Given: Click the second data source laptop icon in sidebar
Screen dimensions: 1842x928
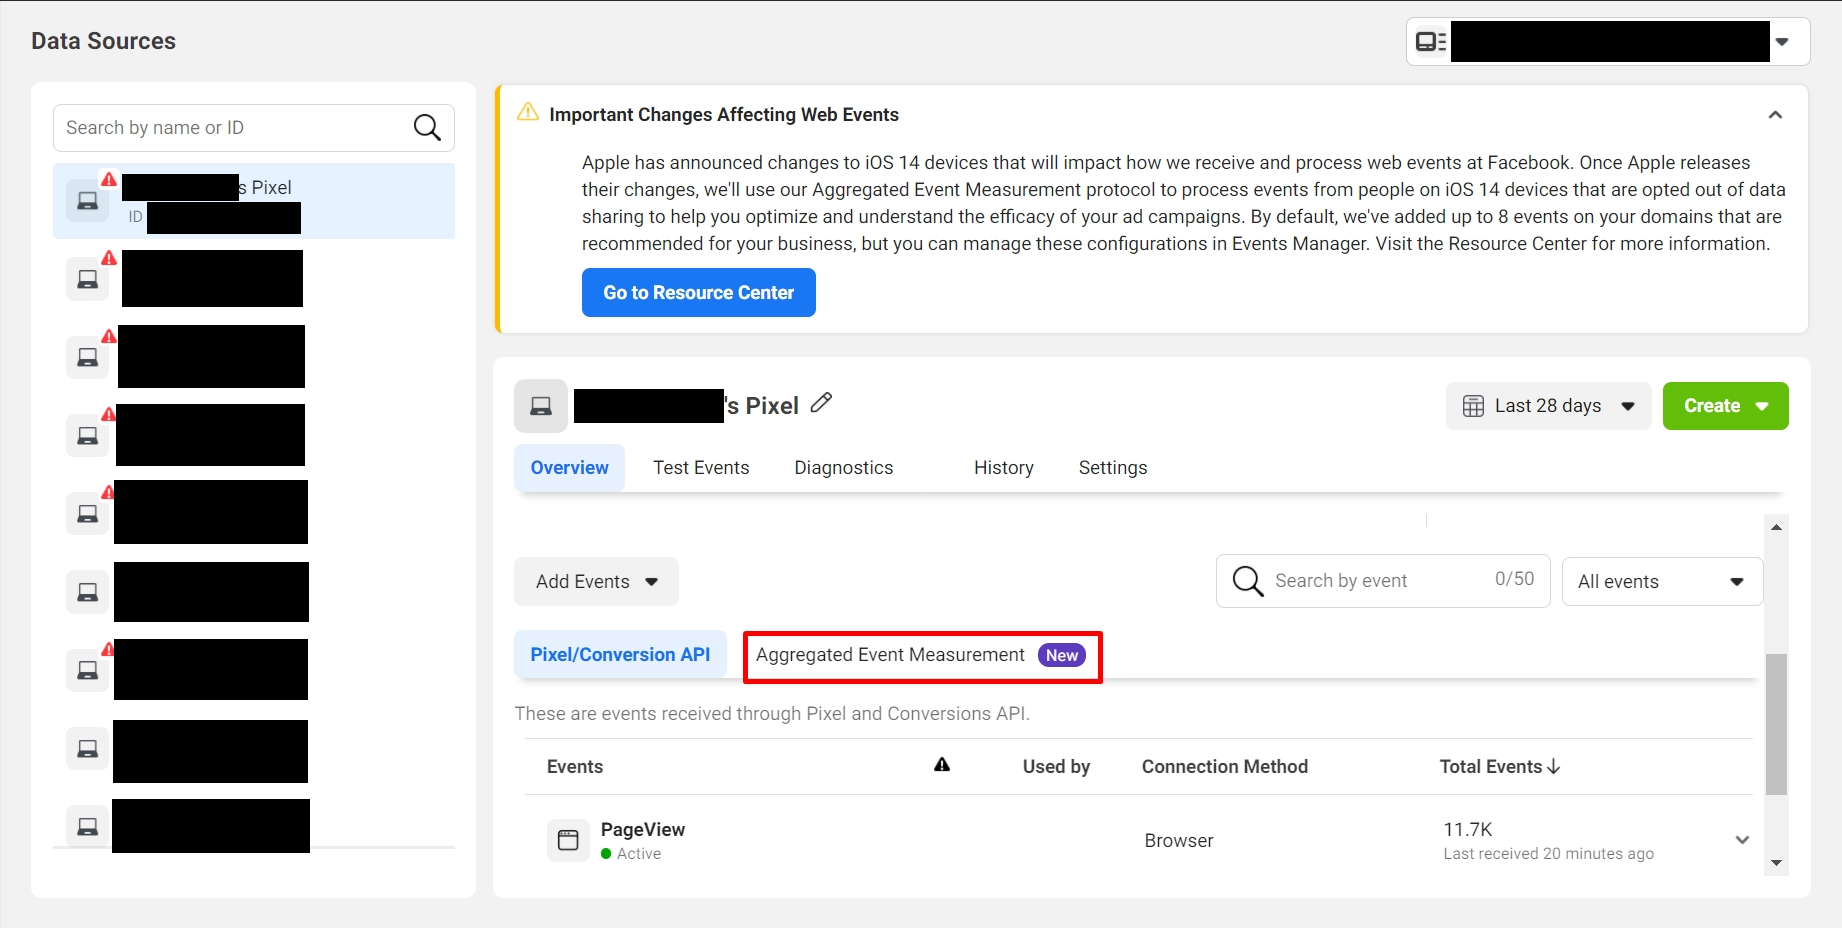Looking at the screenshot, I should [88, 279].
